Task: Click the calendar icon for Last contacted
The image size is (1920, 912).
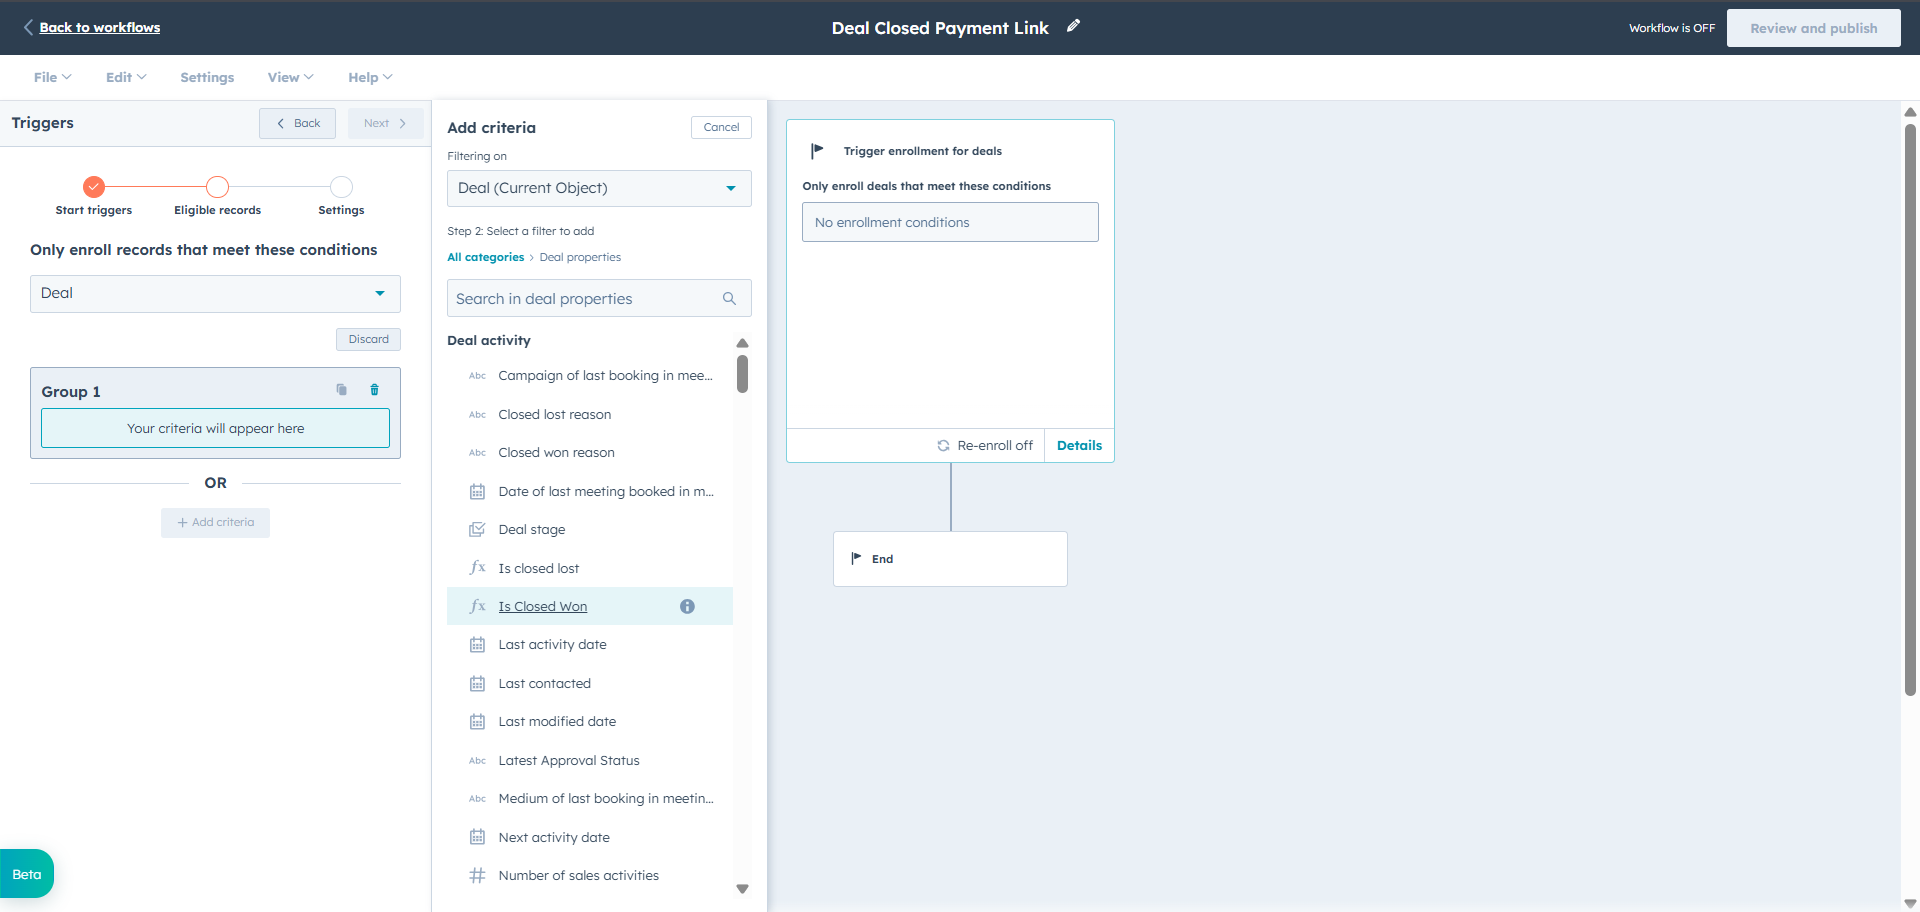Action: 477,684
